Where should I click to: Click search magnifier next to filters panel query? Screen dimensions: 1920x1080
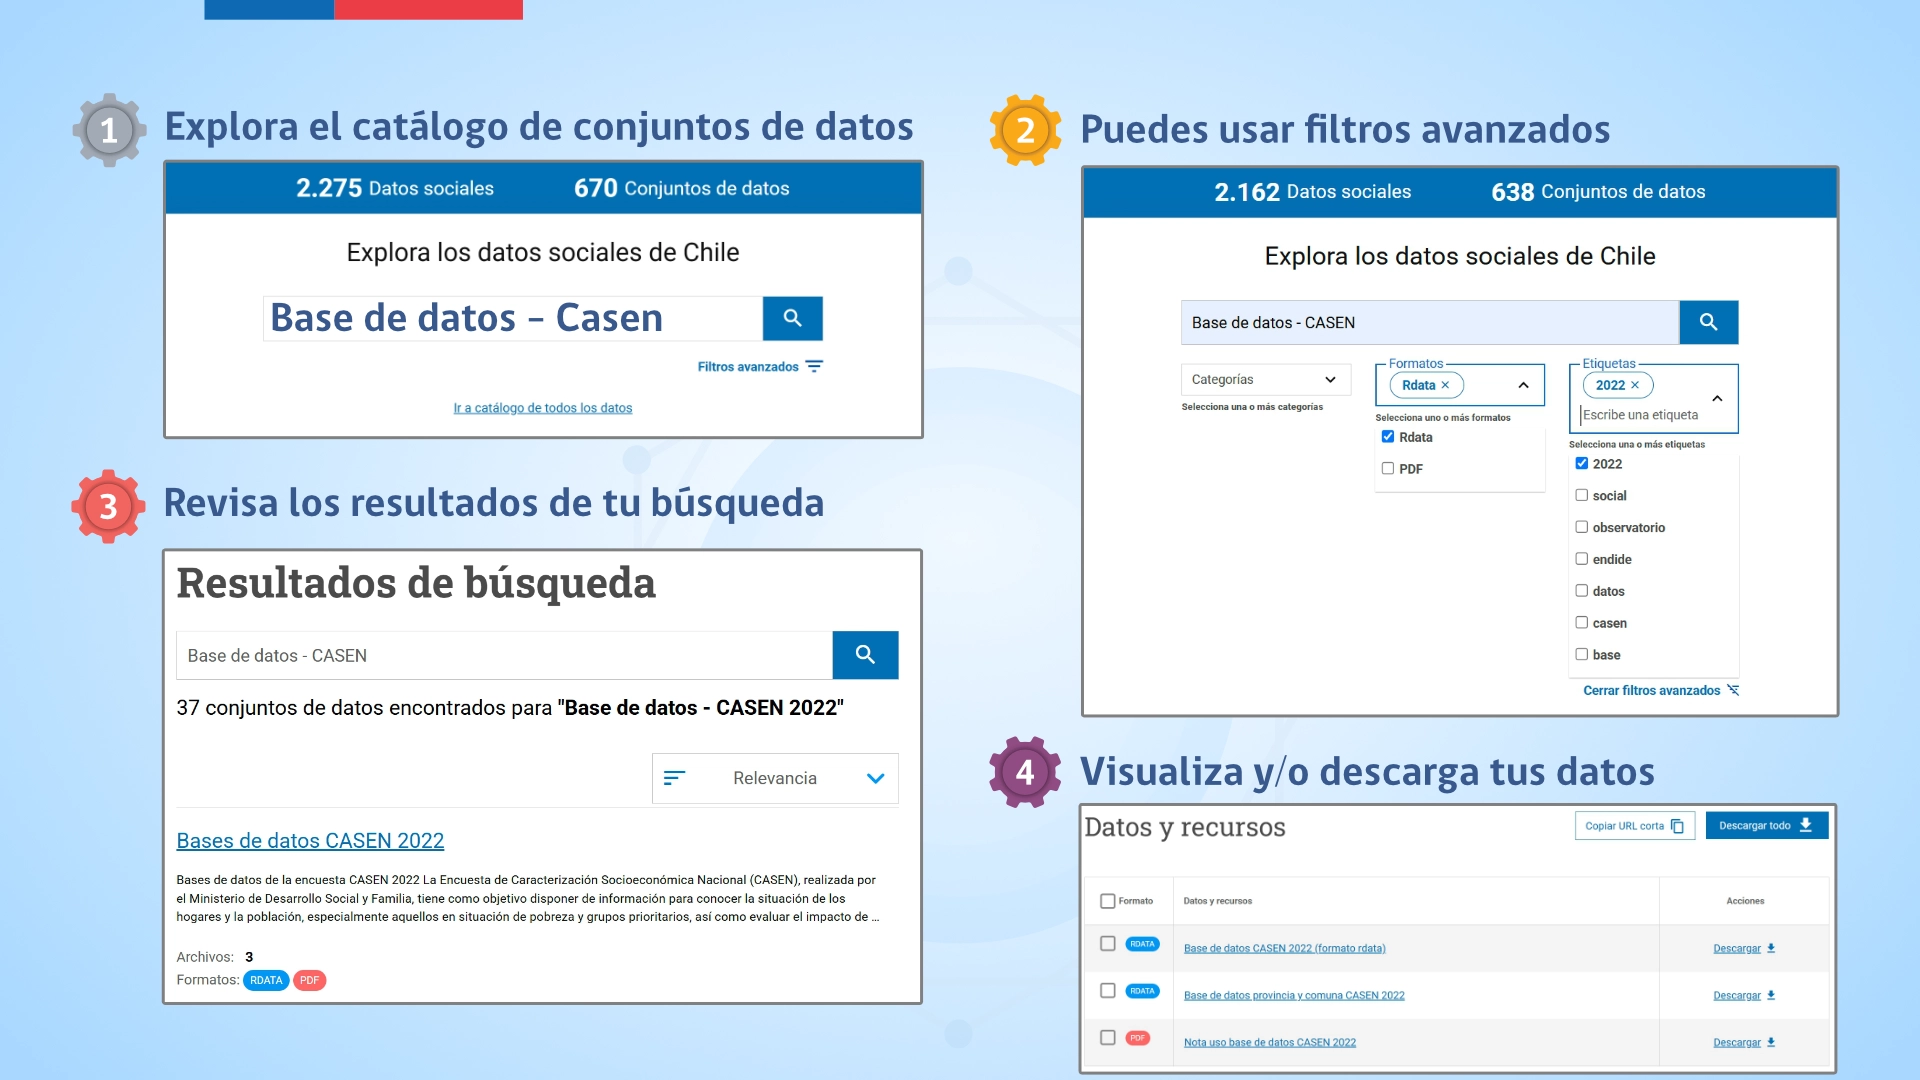(x=1708, y=322)
